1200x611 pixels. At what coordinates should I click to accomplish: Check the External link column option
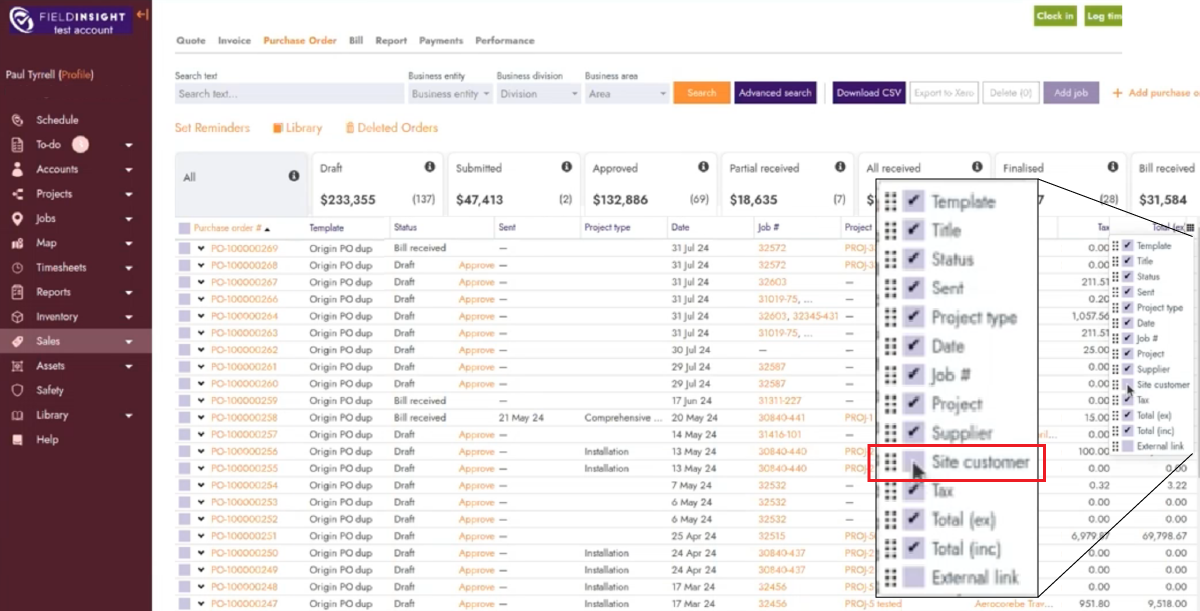coord(1128,446)
